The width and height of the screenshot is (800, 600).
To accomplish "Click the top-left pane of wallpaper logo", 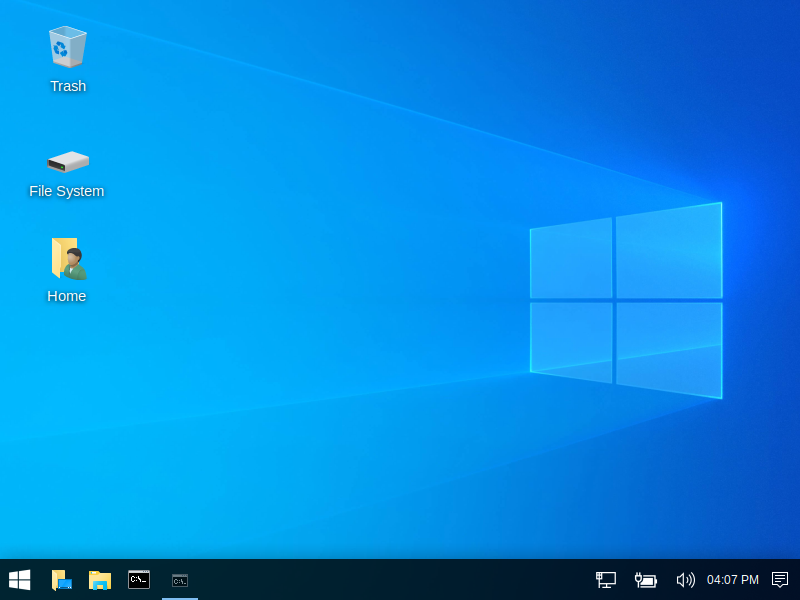I will (571, 260).
